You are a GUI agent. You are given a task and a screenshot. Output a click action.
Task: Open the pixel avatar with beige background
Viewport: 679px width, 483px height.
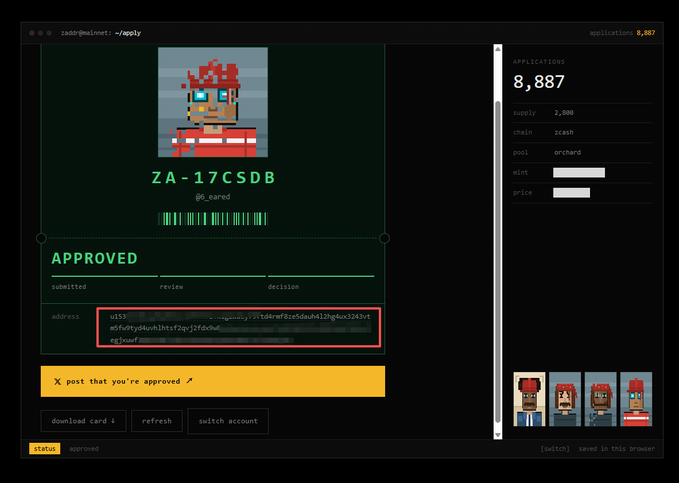[529, 399]
